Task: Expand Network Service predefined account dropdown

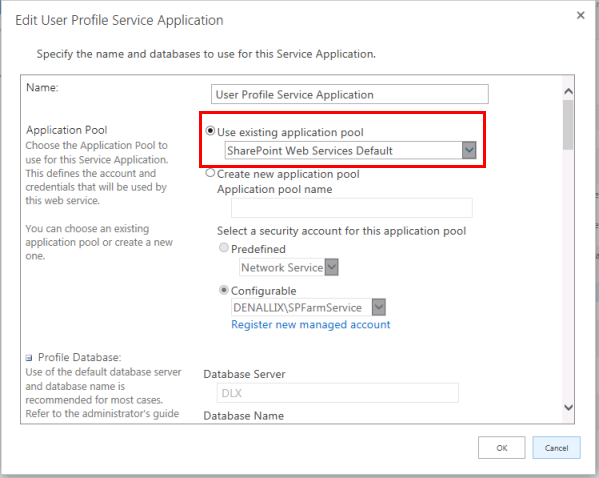Action: click(331, 267)
